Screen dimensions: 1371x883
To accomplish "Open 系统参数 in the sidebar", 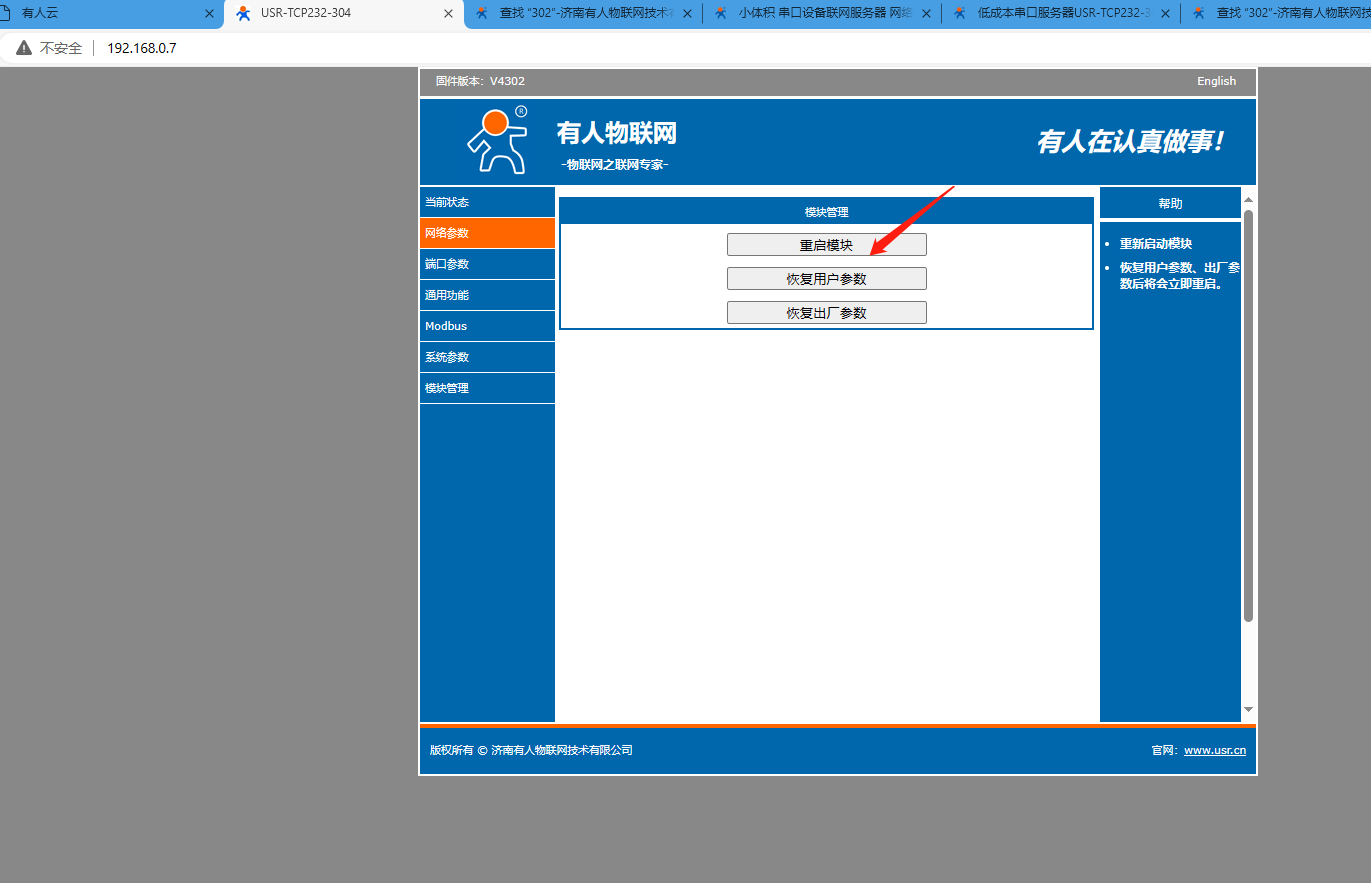I will click(x=487, y=357).
